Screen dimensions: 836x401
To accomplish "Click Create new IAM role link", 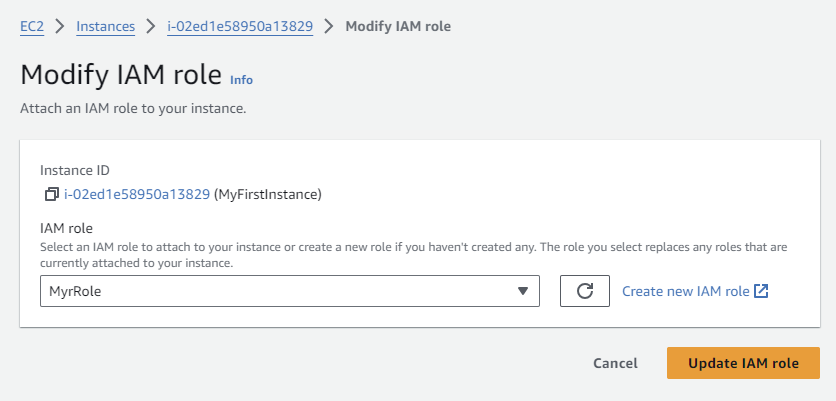I will 695,291.
